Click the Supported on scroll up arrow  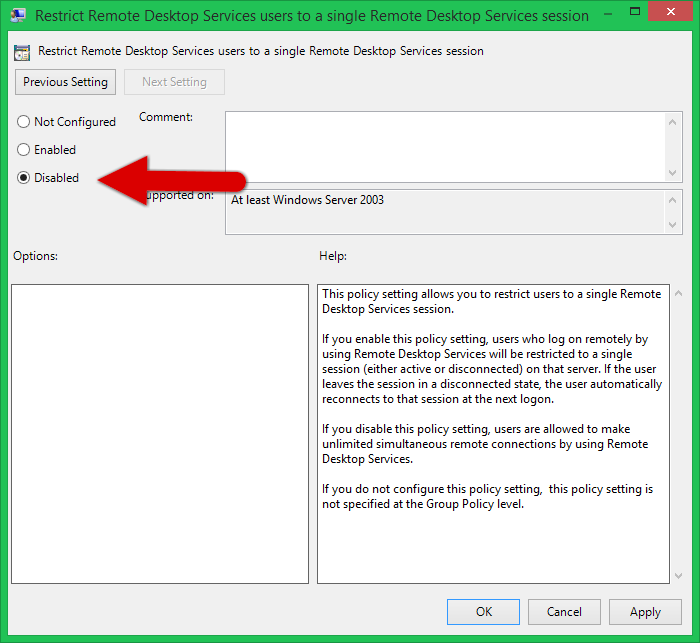674,200
